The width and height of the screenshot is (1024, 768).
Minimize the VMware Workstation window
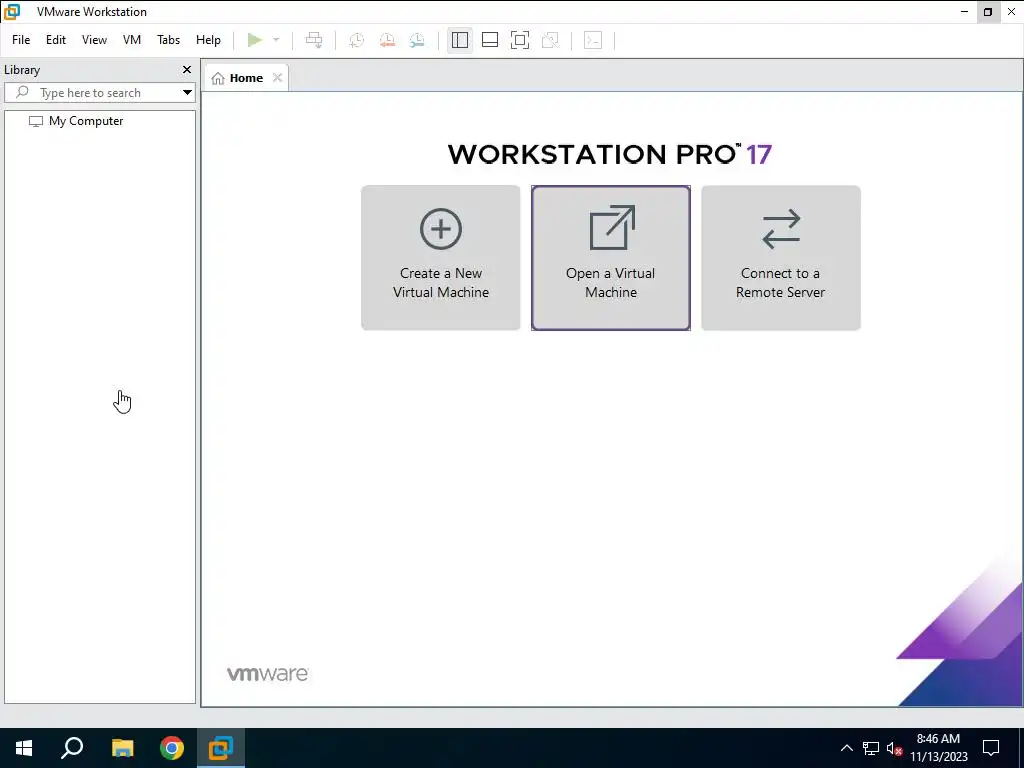tap(965, 12)
